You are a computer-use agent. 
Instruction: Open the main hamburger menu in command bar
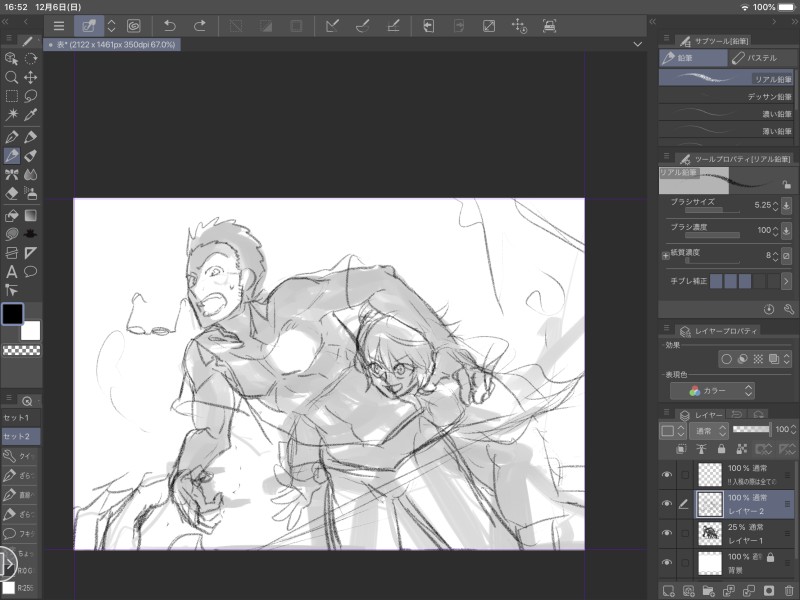59,26
